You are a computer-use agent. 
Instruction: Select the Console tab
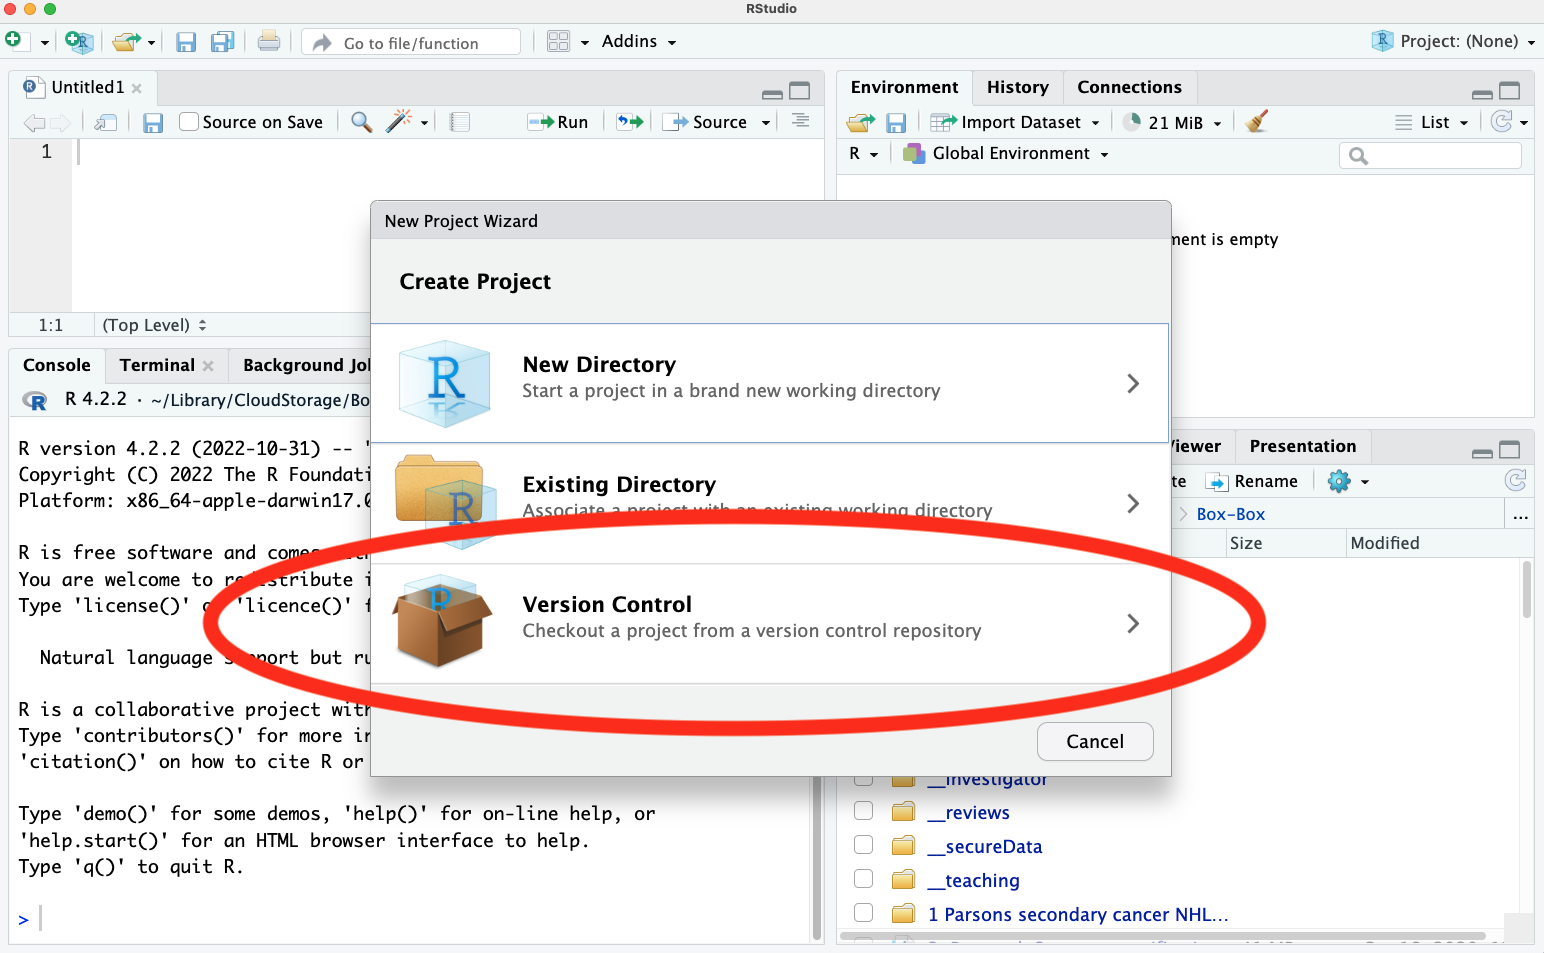[x=56, y=365]
